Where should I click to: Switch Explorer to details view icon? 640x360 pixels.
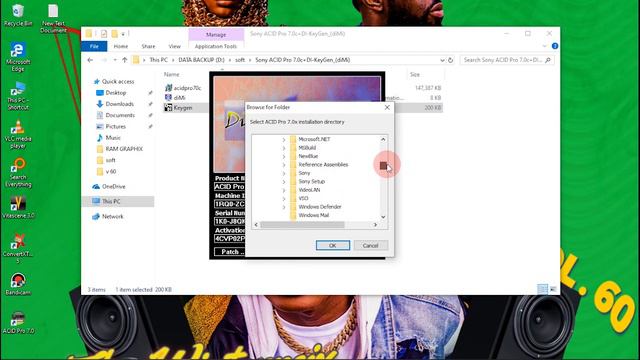[542, 289]
